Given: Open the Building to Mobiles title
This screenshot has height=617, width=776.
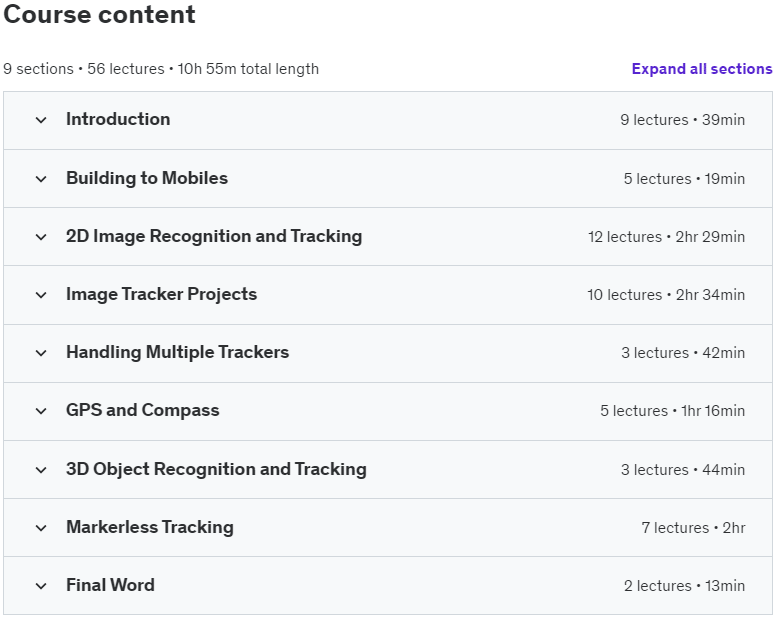Looking at the screenshot, I should tap(147, 178).
